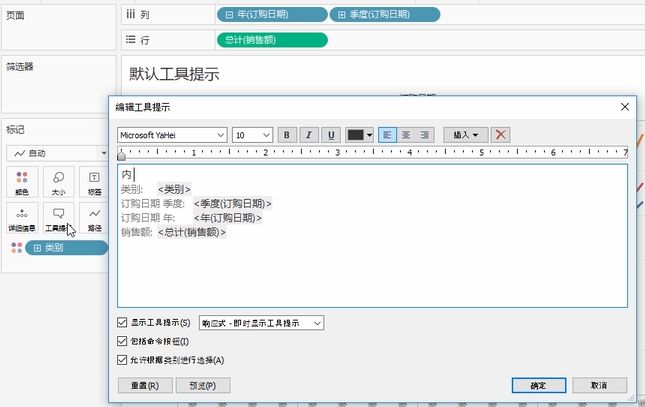Click the 预览 preview button
Image resolution: width=645 pixels, height=407 pixels.
202,385
